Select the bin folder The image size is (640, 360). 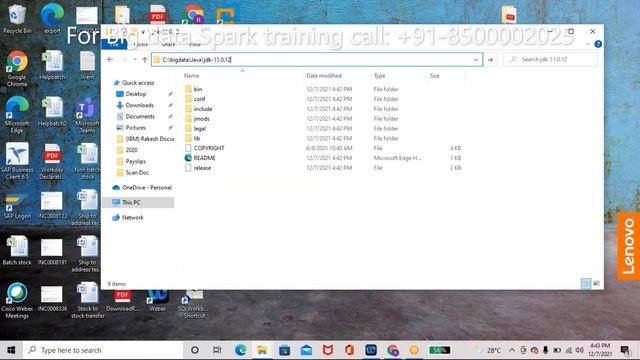click(x=198, y=89)
